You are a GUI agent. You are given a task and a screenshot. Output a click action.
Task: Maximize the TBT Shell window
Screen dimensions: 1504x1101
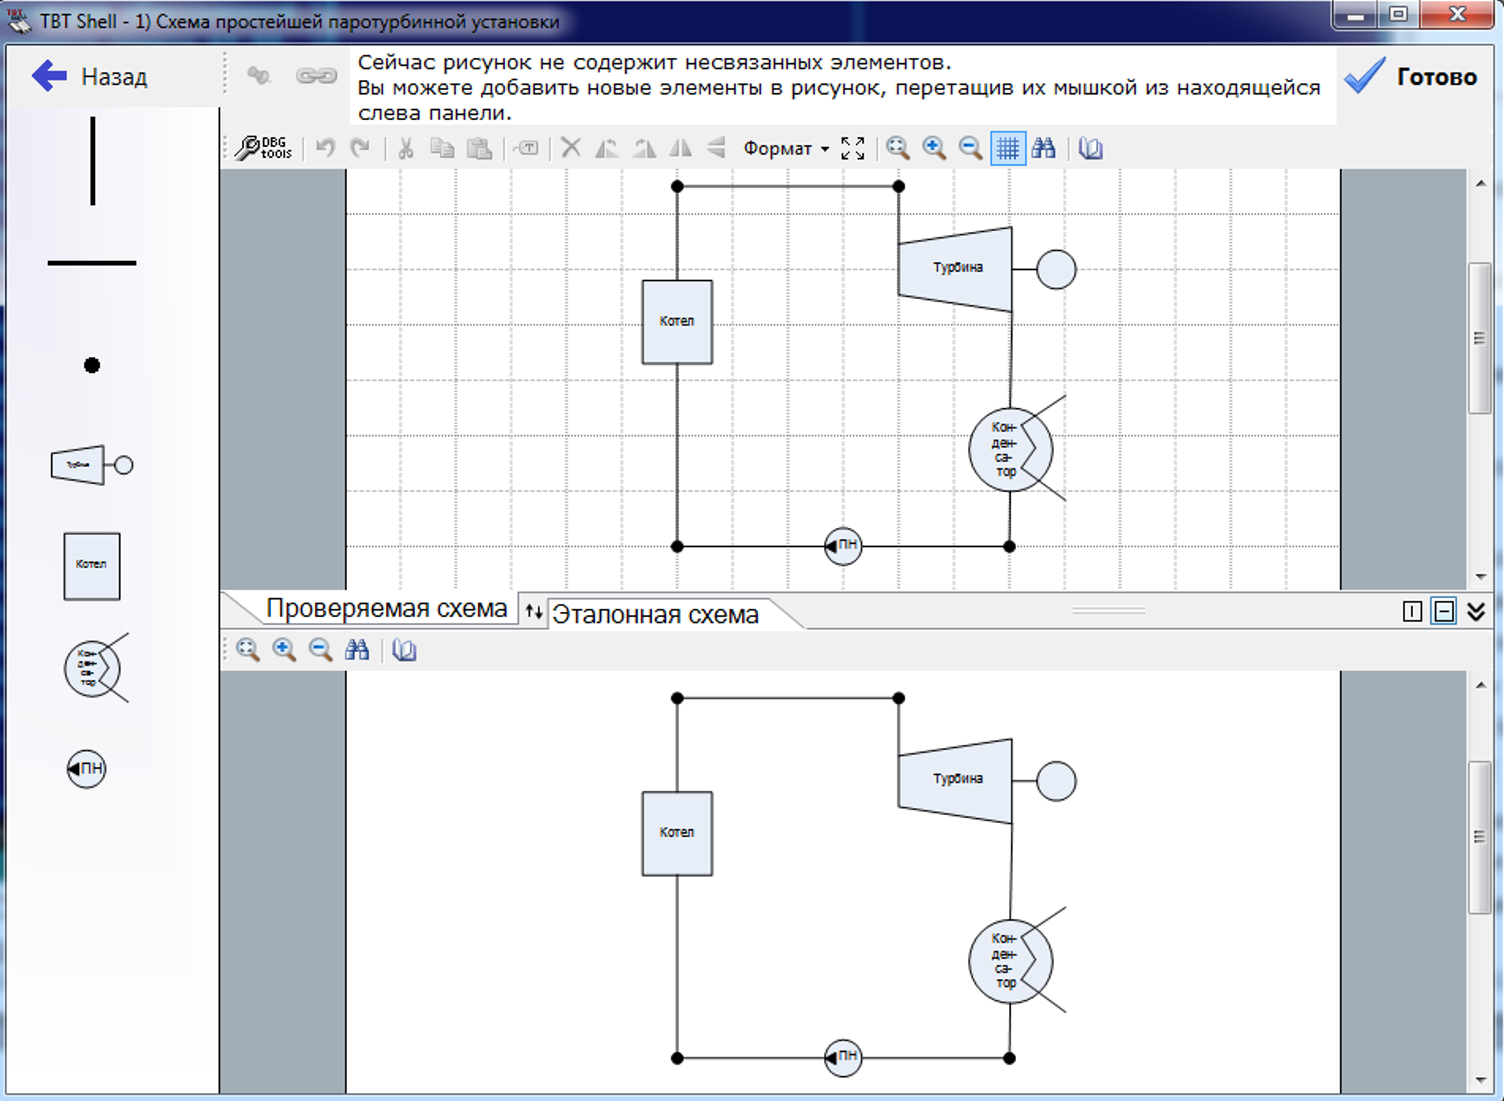coord(1399,14)
